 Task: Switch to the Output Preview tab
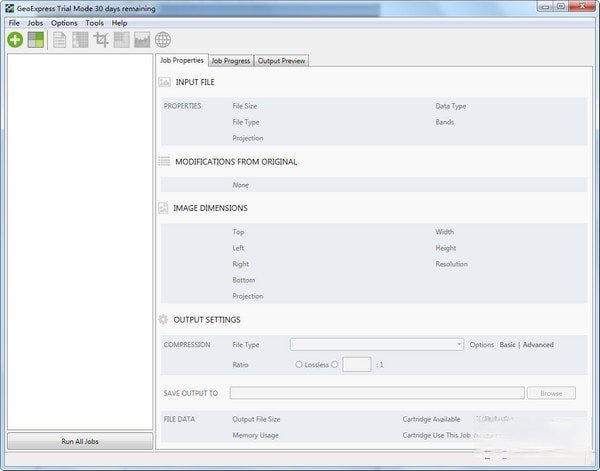(281, 61)
